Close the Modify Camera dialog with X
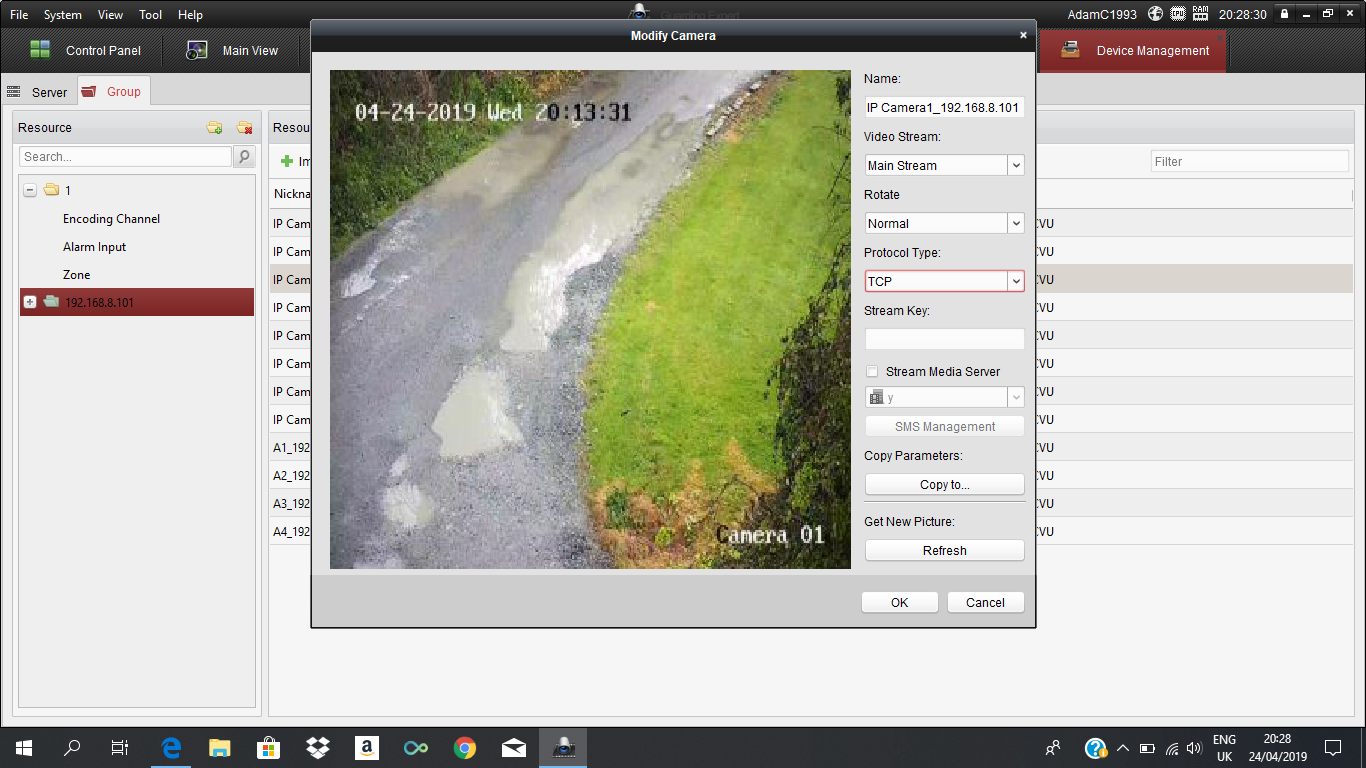Viewport: 1366px width, 768px height. [1023, 35]
